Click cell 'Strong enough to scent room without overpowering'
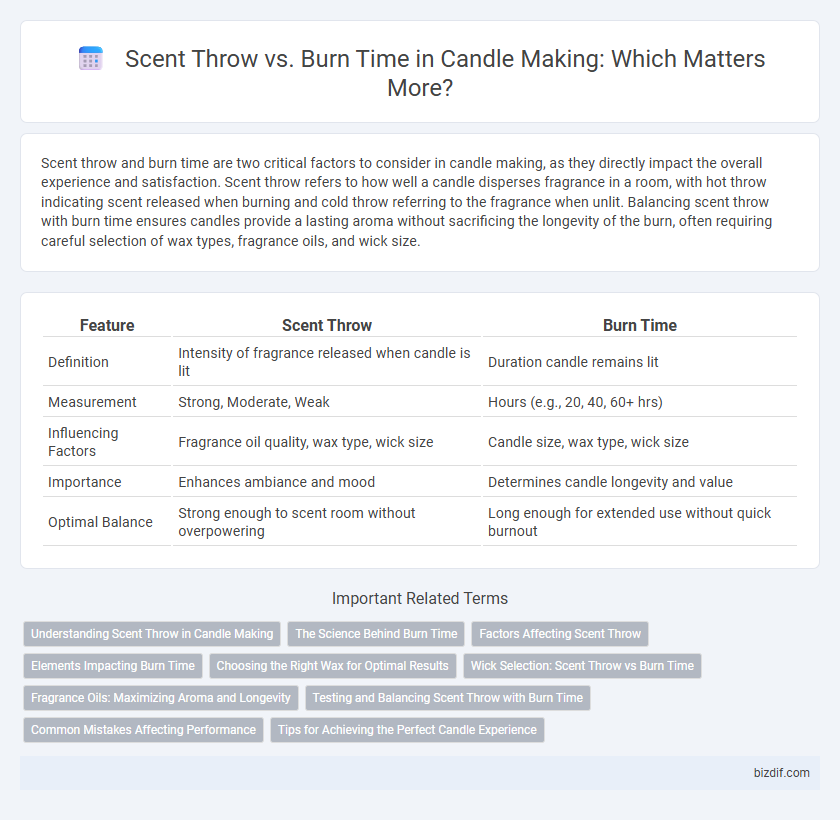The height and width of the screenshot is (820, 840). (327, 522)
